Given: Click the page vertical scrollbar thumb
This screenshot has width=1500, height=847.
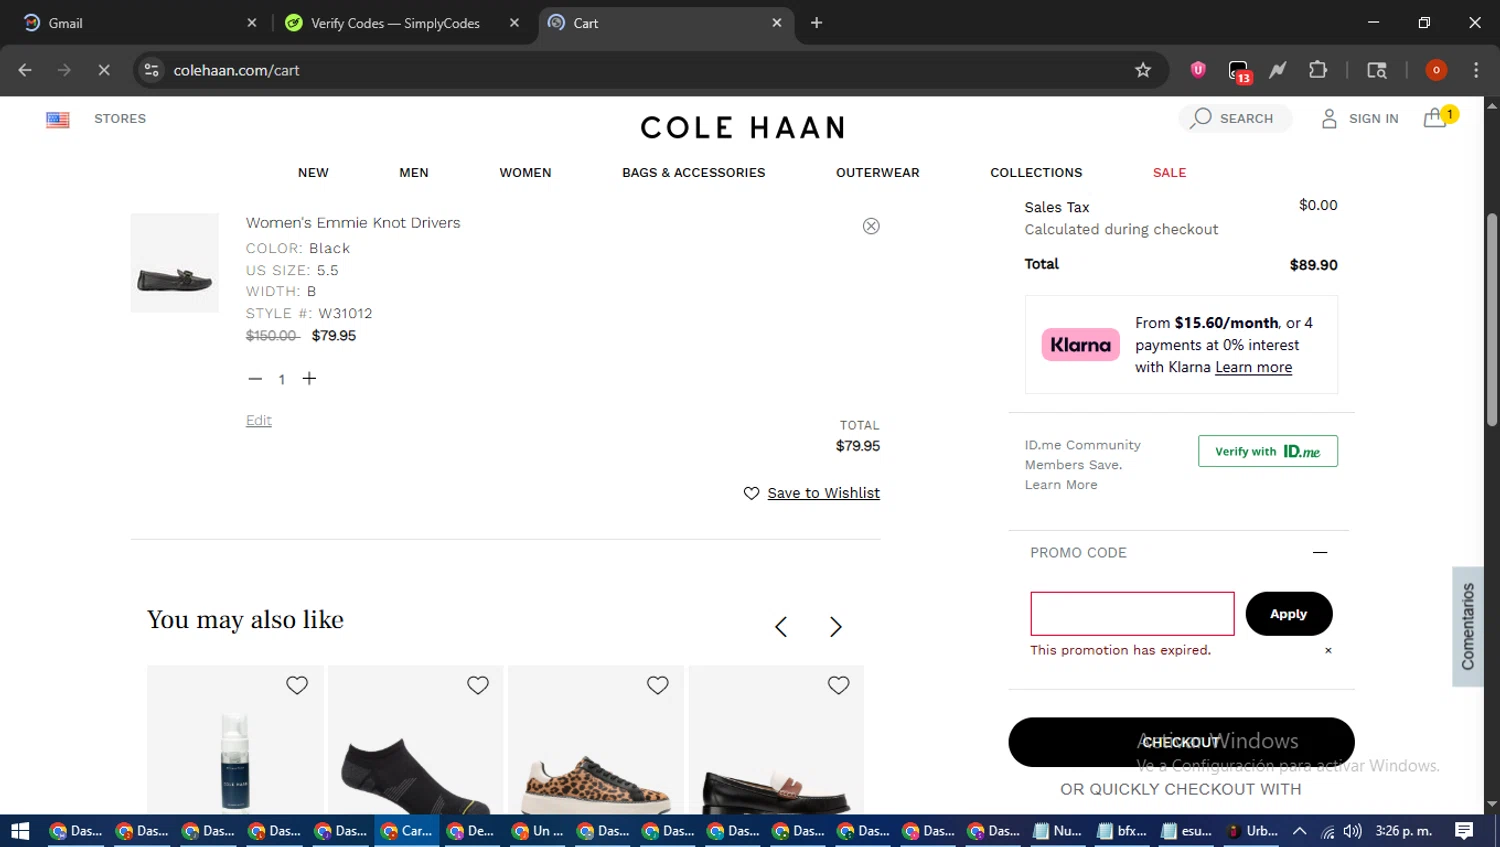Looking at the screenshot, I should [x=1492, y=320].
